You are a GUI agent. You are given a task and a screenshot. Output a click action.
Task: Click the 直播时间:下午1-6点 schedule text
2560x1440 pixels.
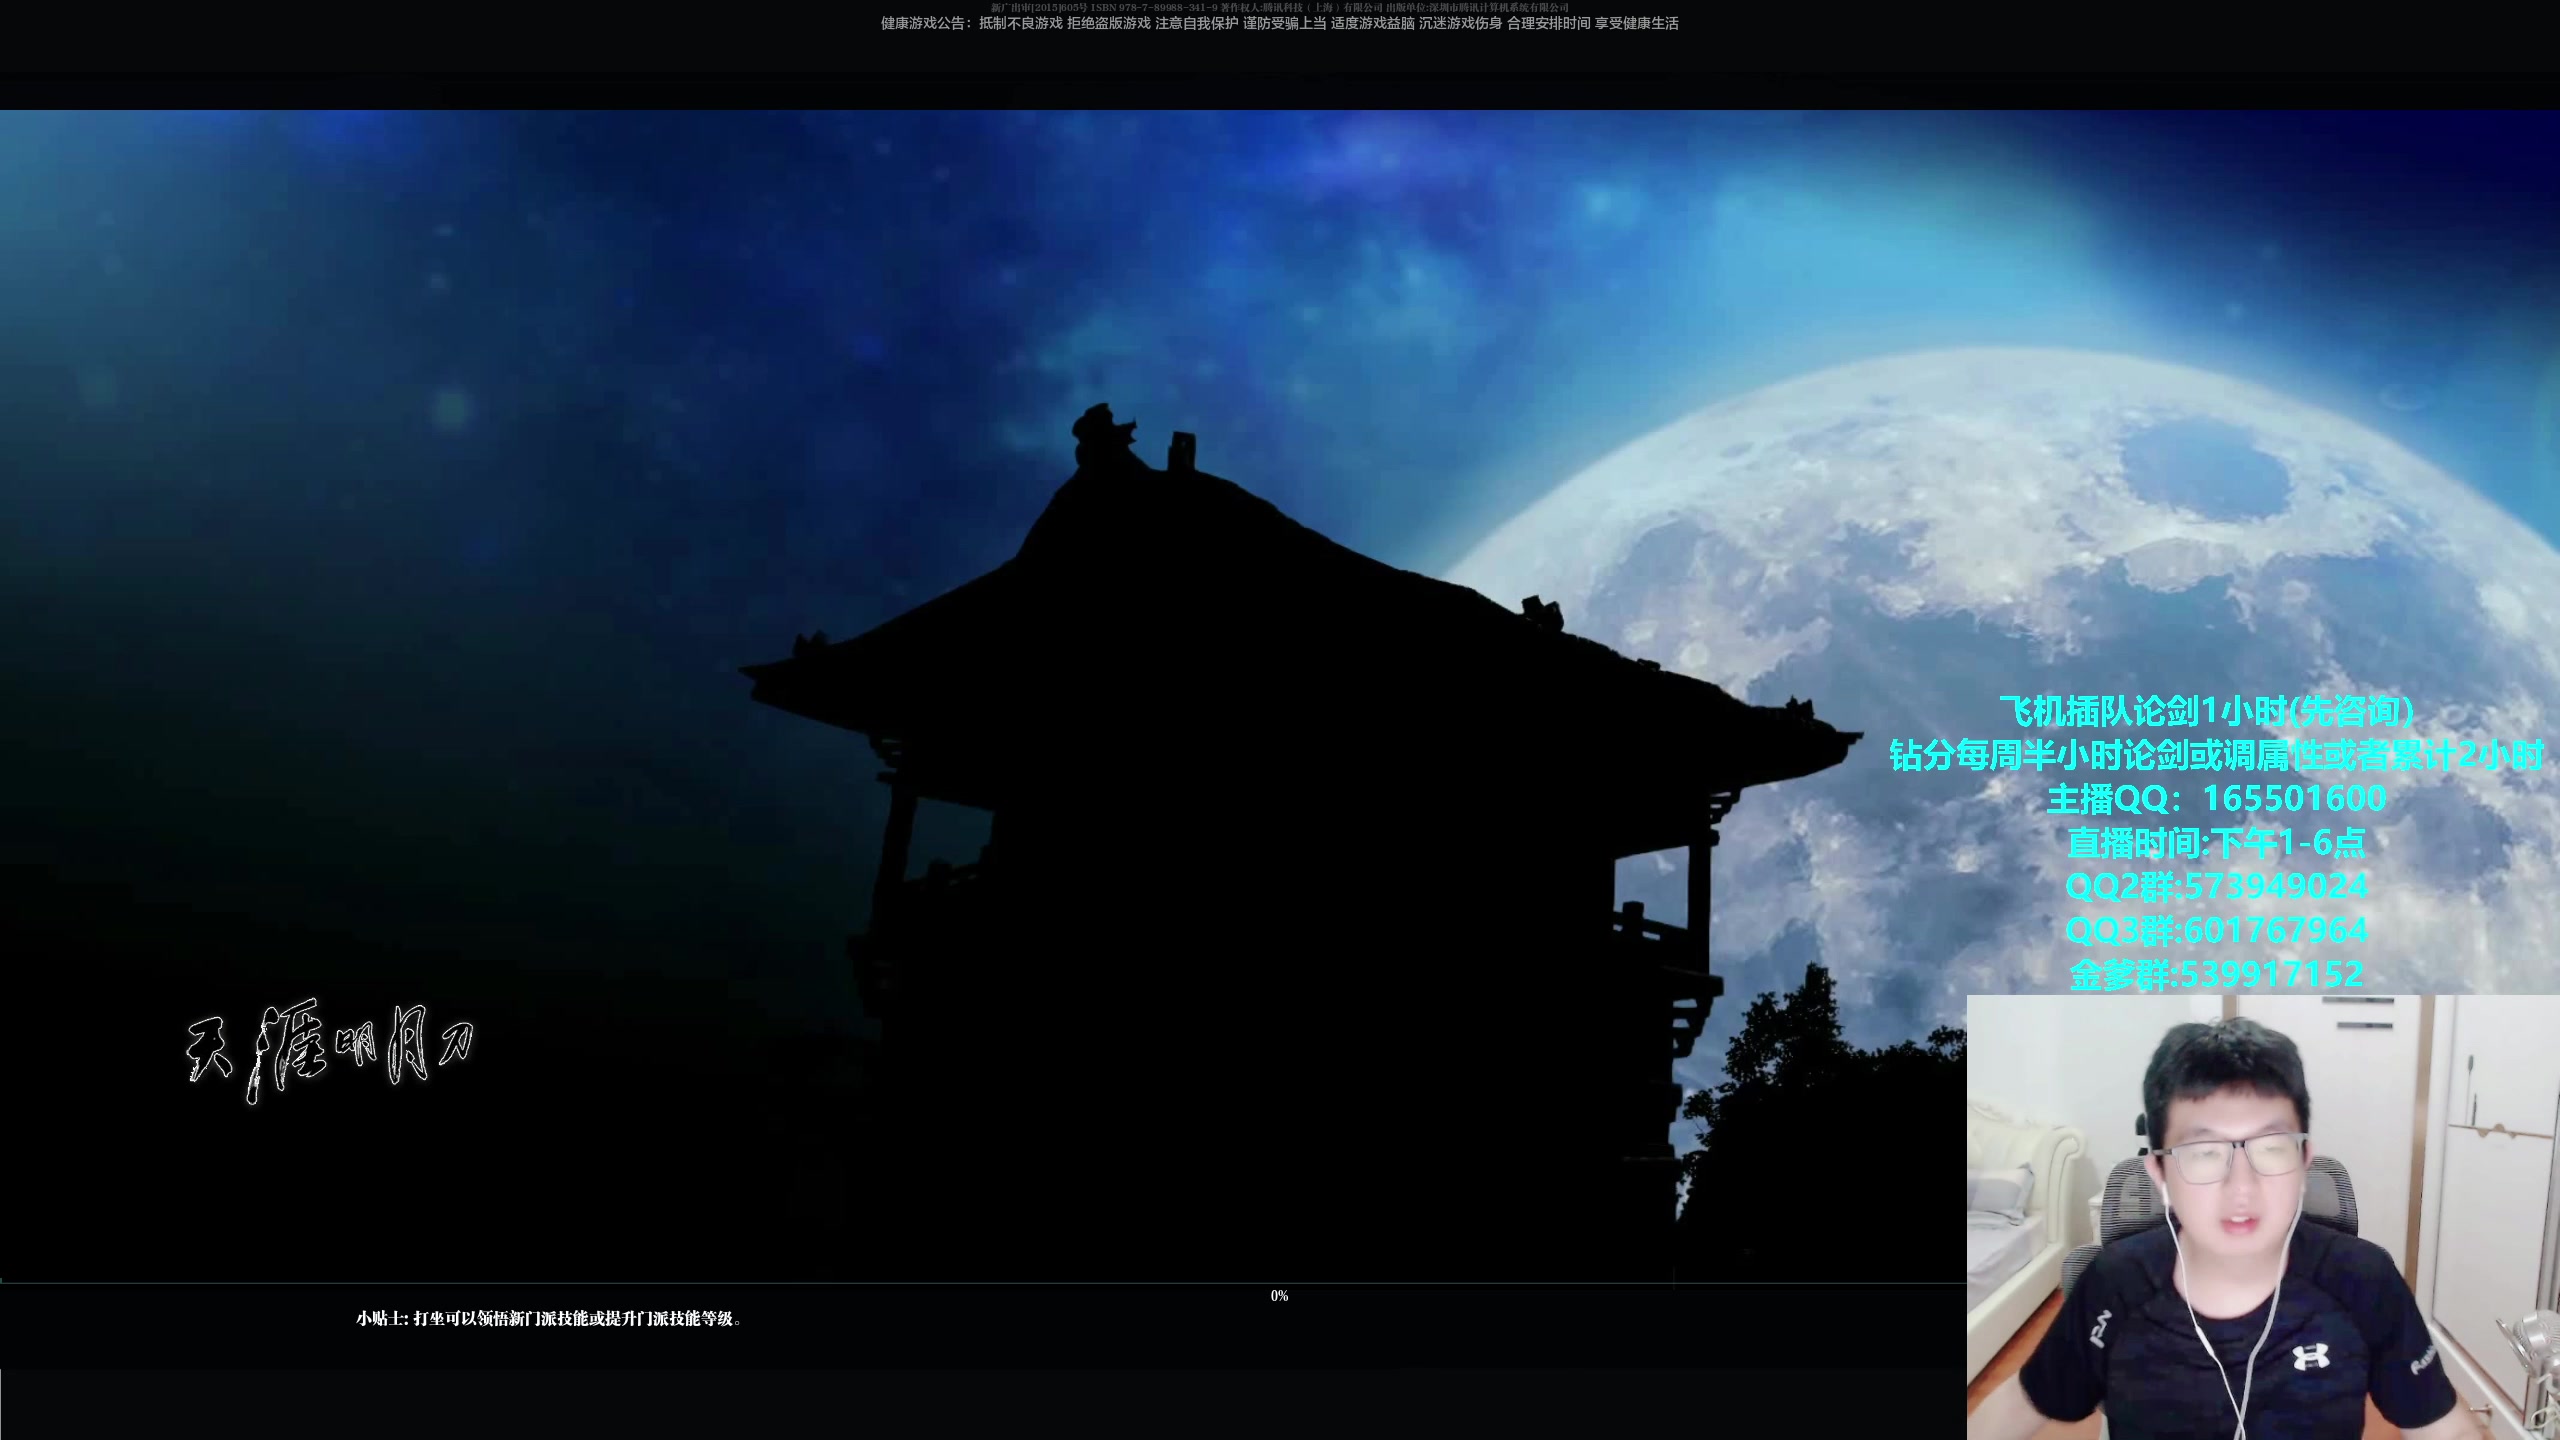coord(2216,842)
